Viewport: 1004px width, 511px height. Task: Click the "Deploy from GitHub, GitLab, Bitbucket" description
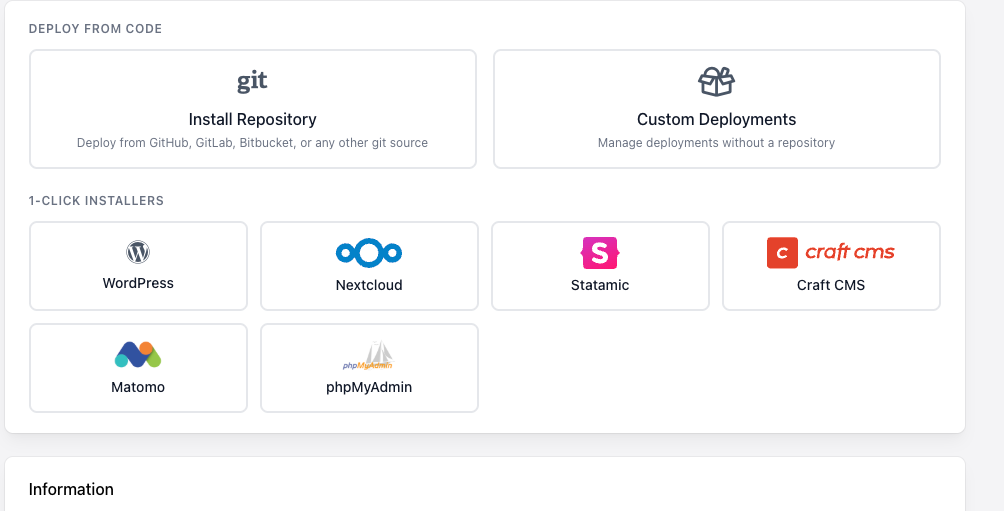click(252, 143)
